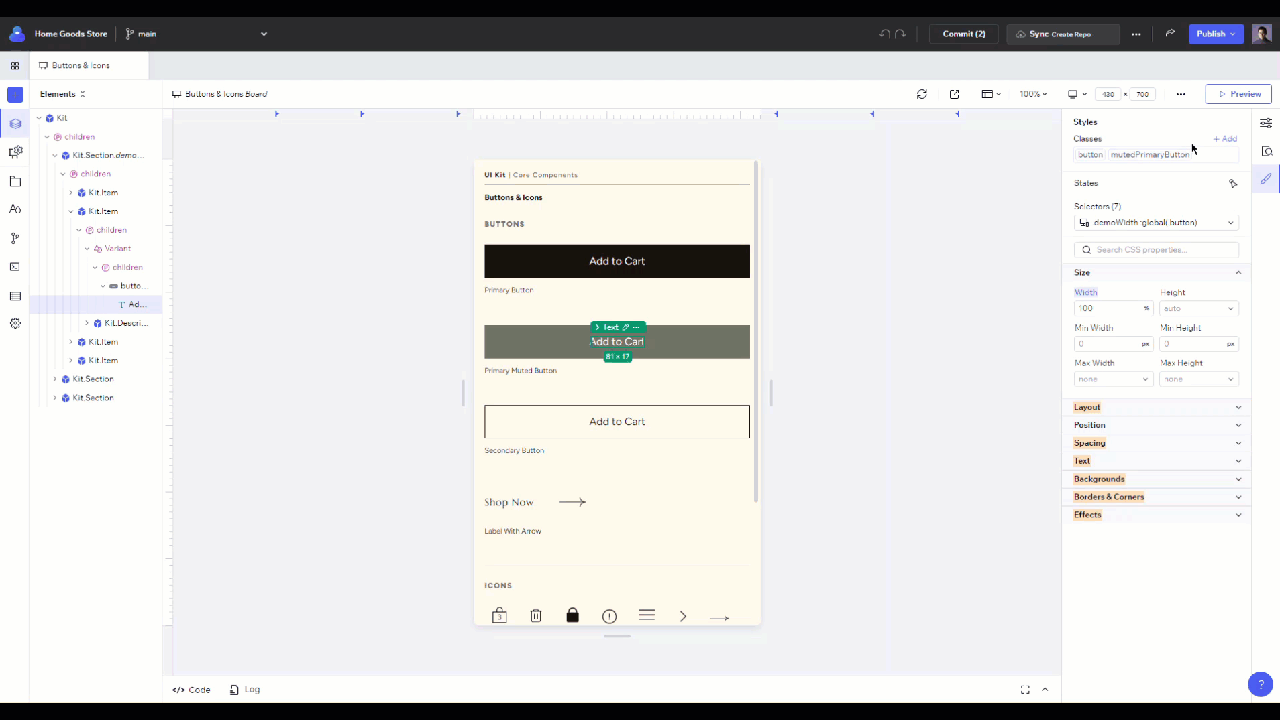
Task: Expand the Borders & Corners section
Action: coord(1238,497)
